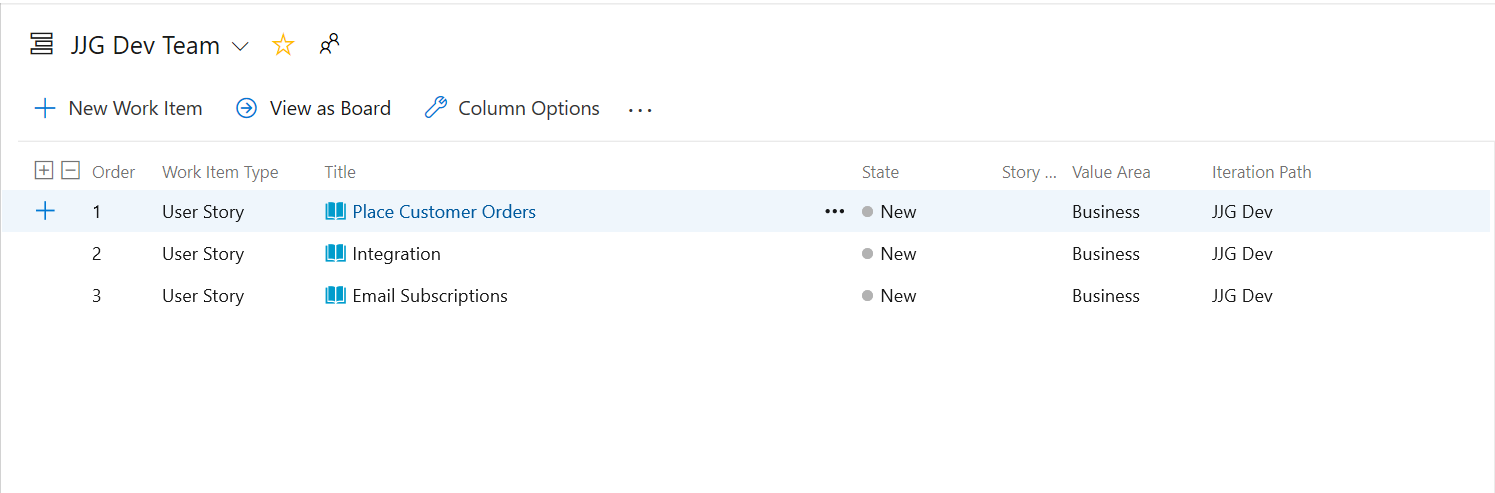Click the plus icon of New Work Item
The width and height of the screenshot is (1495, 493).
(x=45, y=108)
